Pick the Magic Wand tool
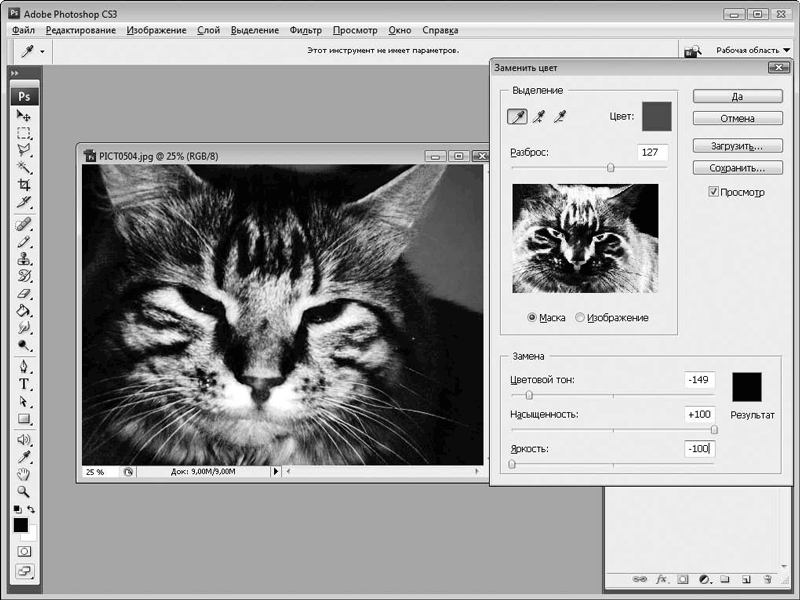800x600 pixels. [24, 167]
